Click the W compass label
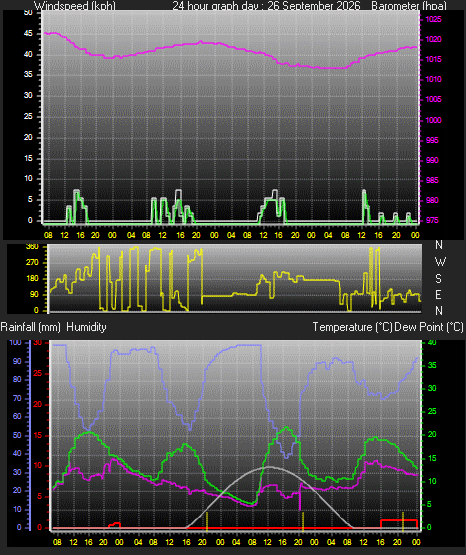Screen dimensions: 466x555 click(x=440, y=262)
